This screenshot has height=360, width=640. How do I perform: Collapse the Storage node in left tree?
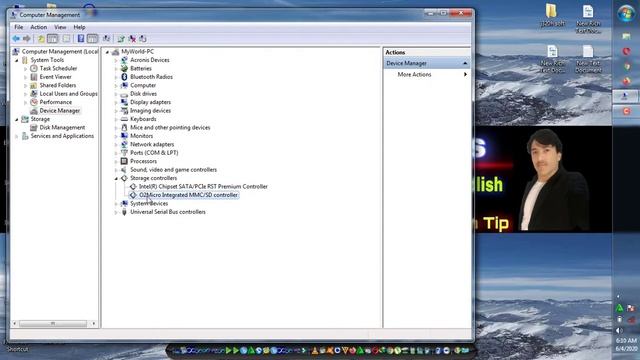pos(17,120)
